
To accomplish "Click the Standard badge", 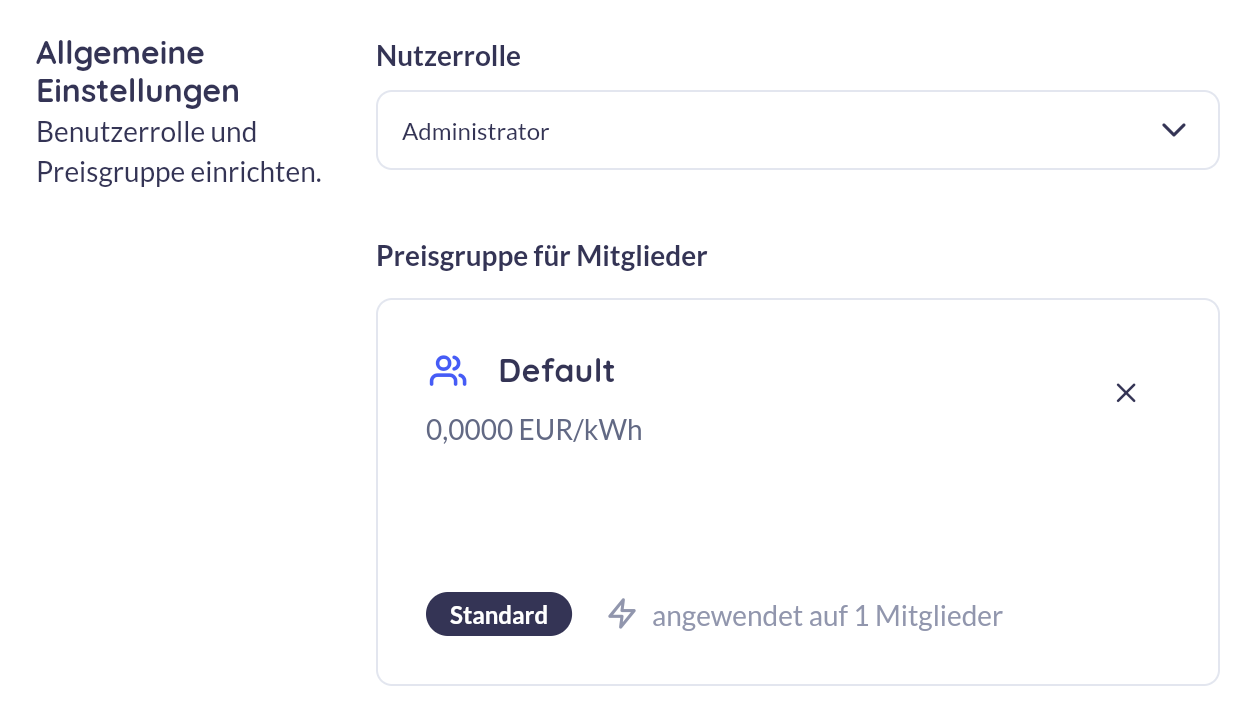I will (499, 614).
